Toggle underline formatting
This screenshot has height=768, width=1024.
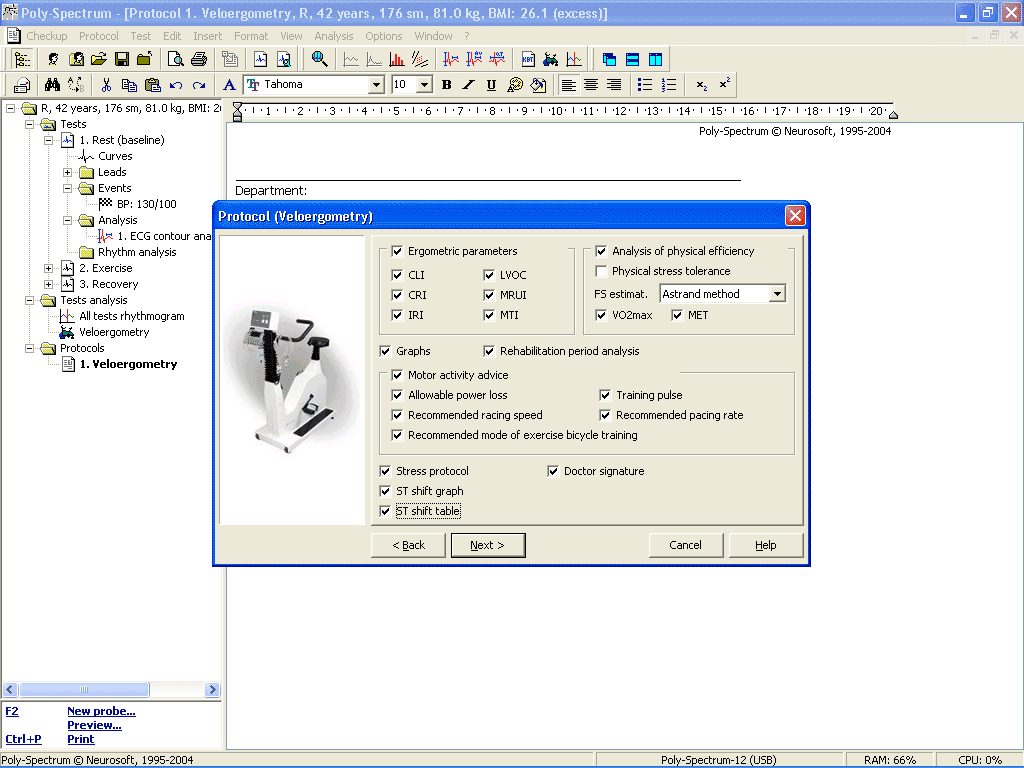[x=491, y=85]
